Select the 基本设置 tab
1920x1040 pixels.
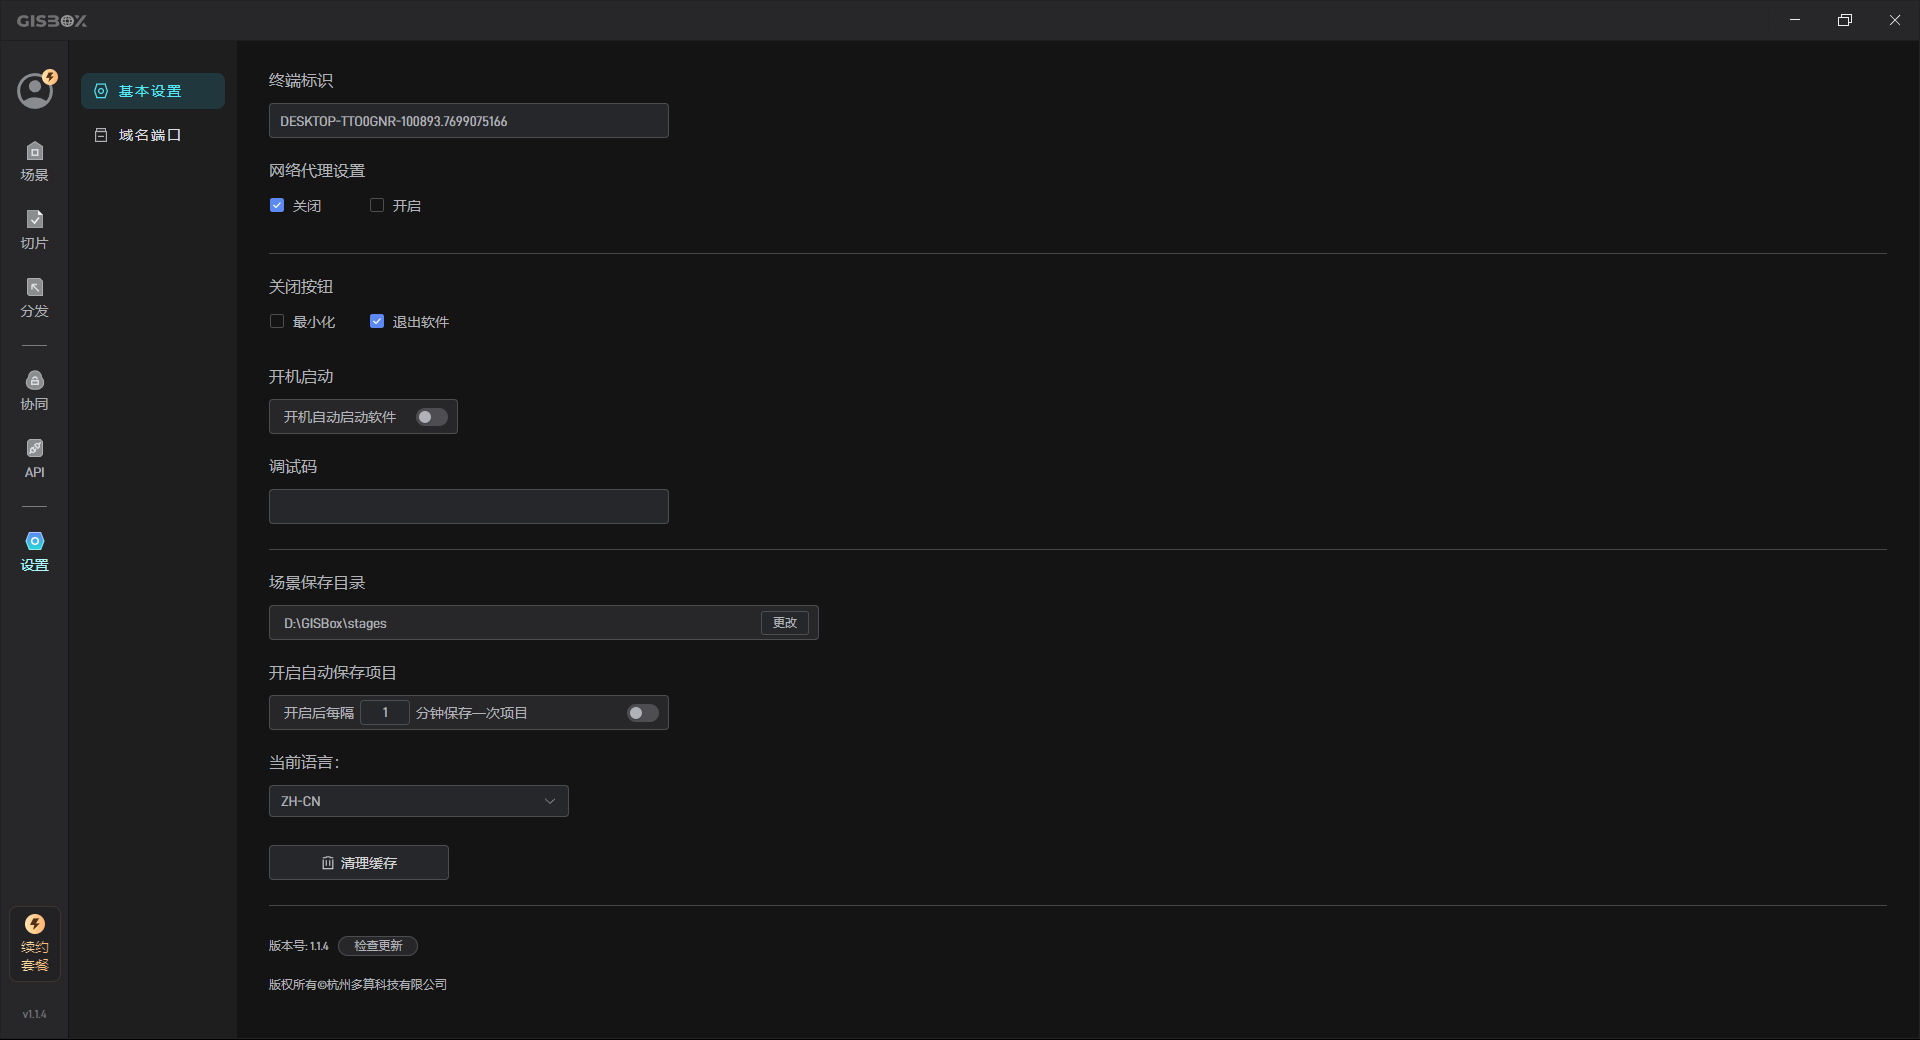coord(153,91)
